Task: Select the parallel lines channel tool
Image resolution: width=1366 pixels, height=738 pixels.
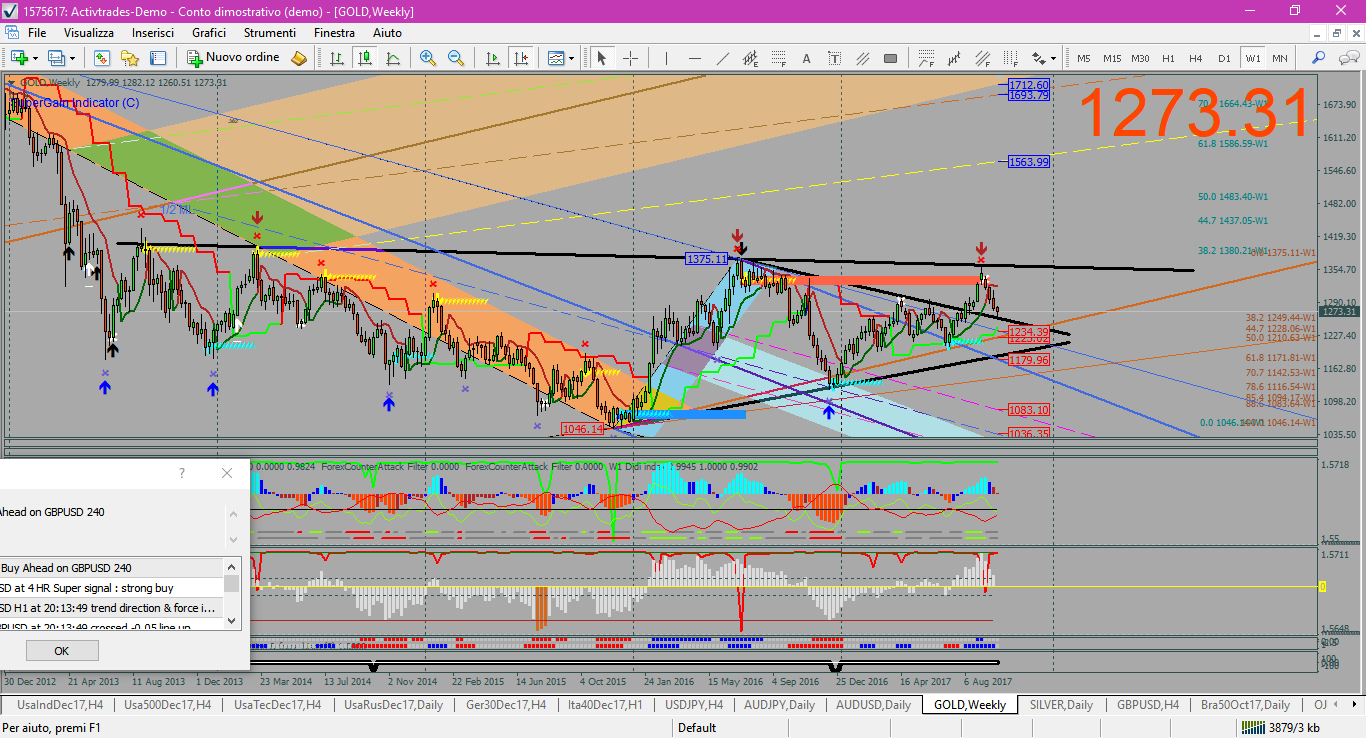Action: (x=863, y=58)
